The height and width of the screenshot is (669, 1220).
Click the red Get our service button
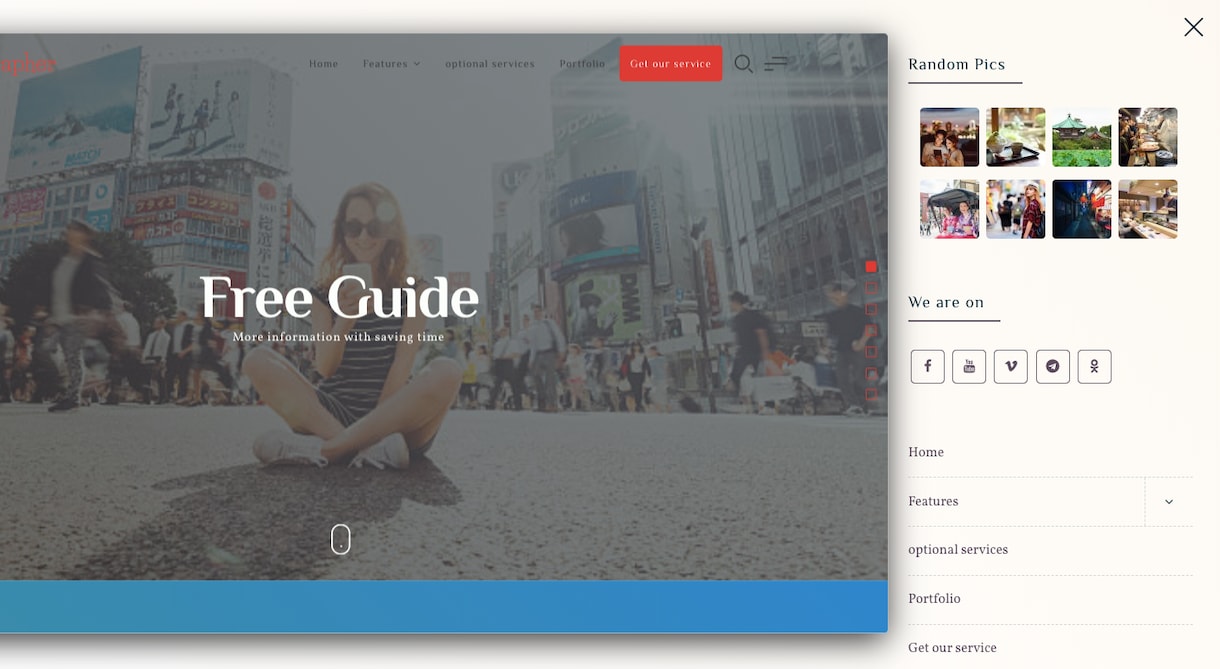(x=671, y=64)
